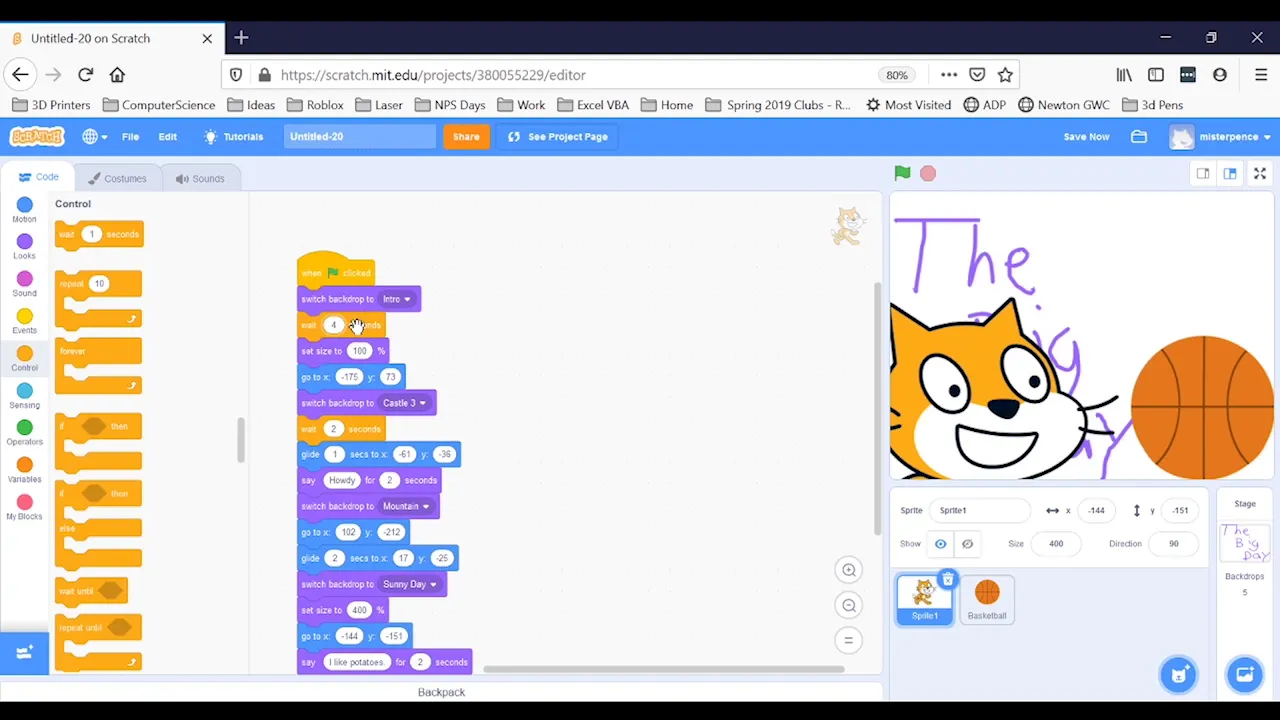The width and height of the screenshot is (1280, 720).
Task: Open the Sound block category
Action: coord(24,284)
